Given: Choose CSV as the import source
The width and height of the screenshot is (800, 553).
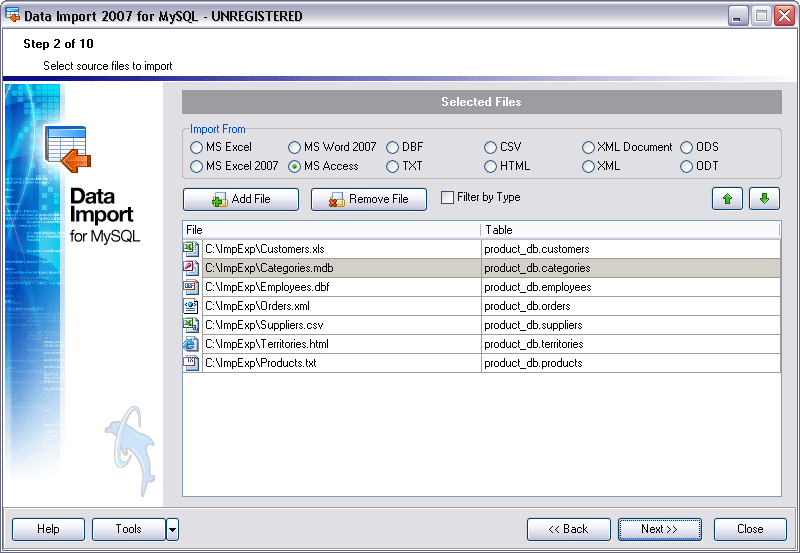Looking at the screenshot, I should coord(491,147).
